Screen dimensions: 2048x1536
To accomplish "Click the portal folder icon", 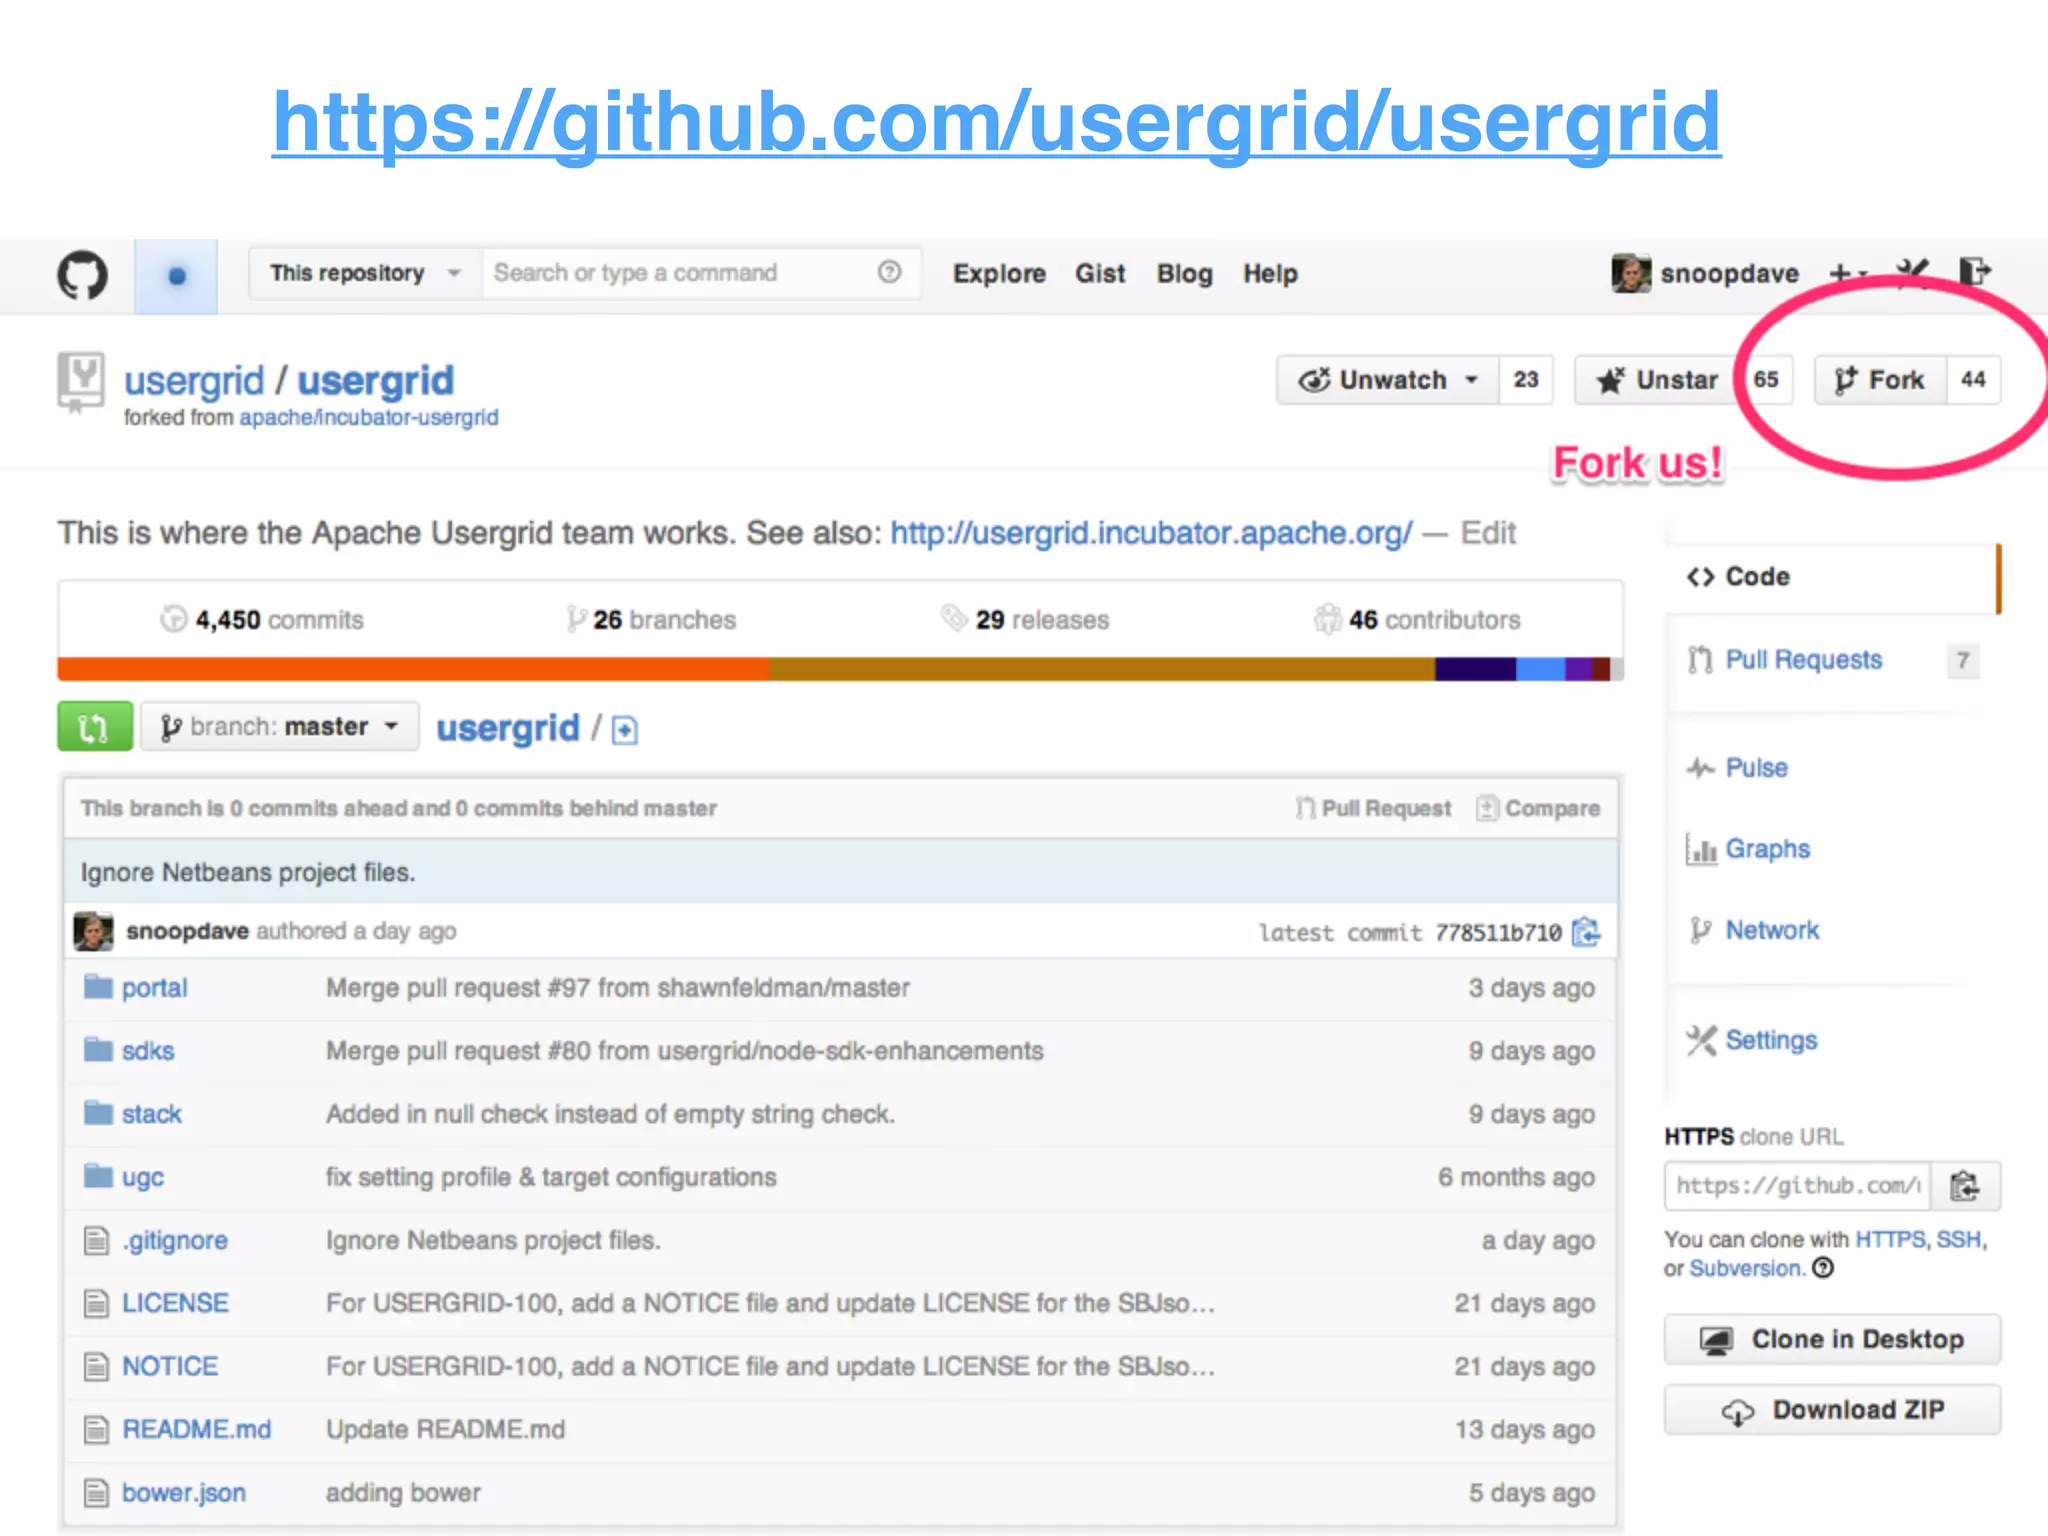I will [x=98, y=987].
